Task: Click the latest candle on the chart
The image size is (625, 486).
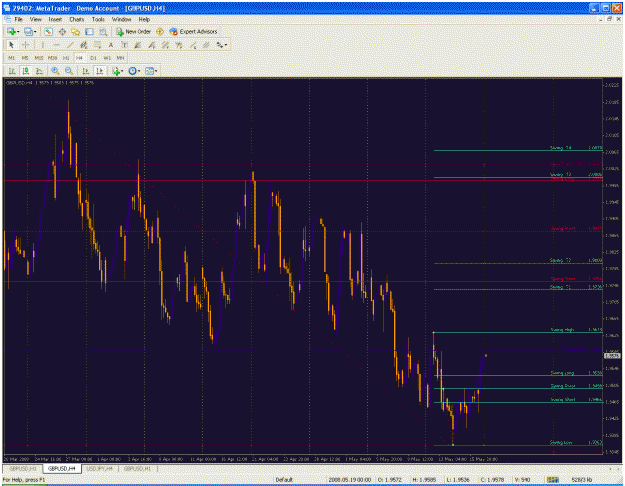Action: tap(485, 355)
